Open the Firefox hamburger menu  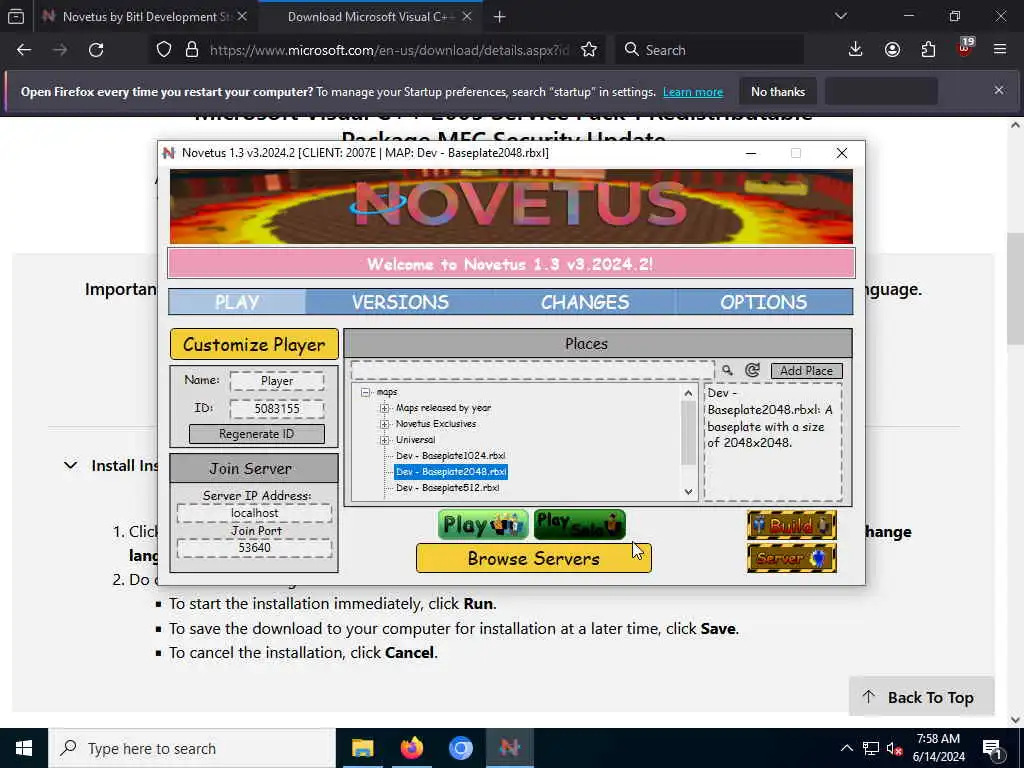(x=1000, y=50)
